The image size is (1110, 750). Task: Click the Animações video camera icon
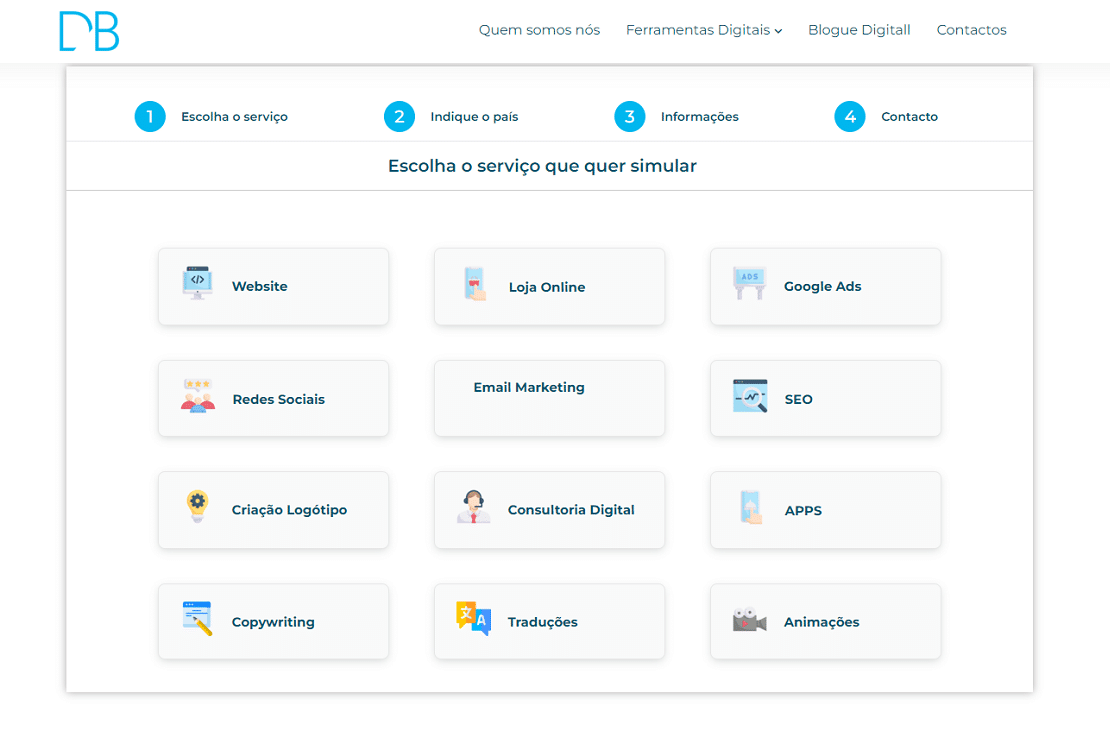(749, 620)
